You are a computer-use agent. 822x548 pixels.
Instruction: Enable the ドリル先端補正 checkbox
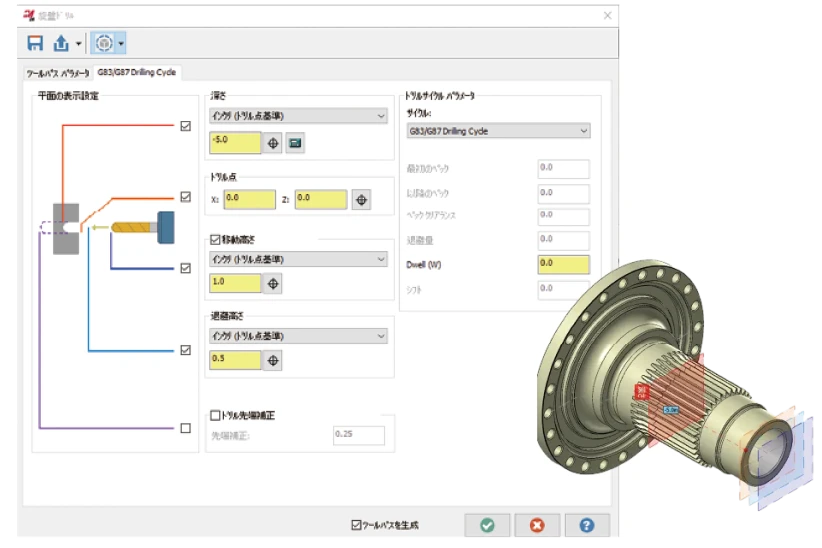(215, 414)
